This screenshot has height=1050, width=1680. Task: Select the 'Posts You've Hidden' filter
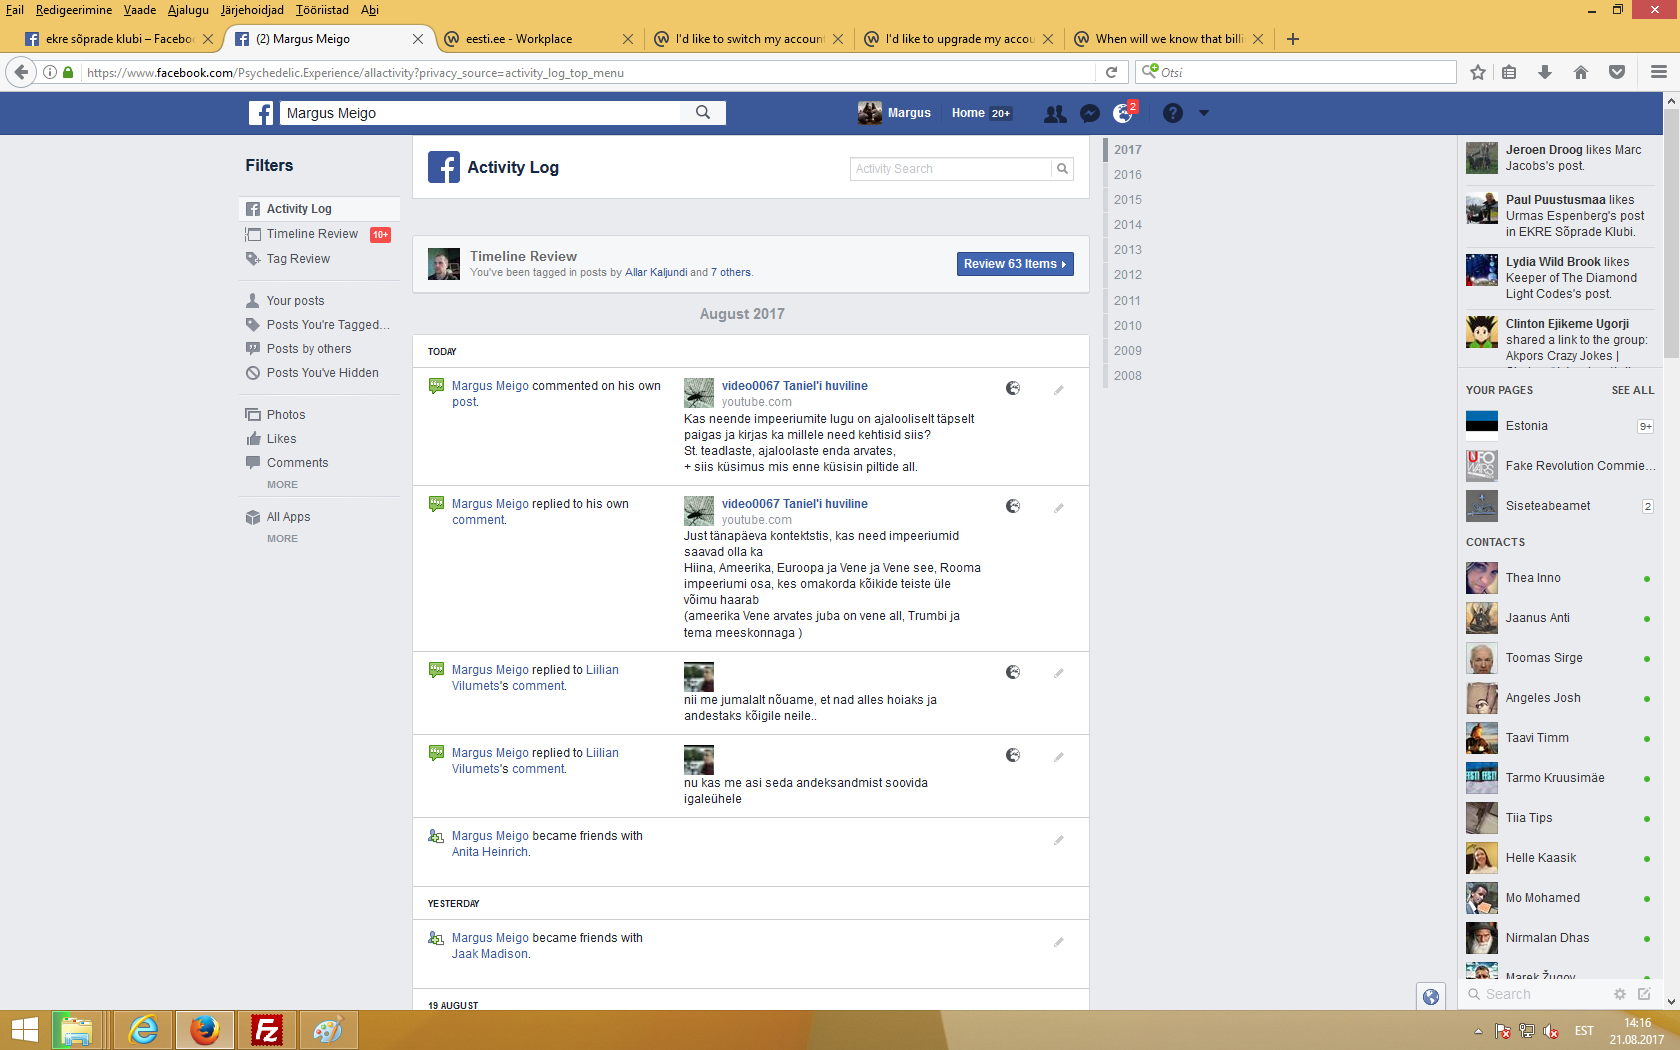(x=322, y=373)
